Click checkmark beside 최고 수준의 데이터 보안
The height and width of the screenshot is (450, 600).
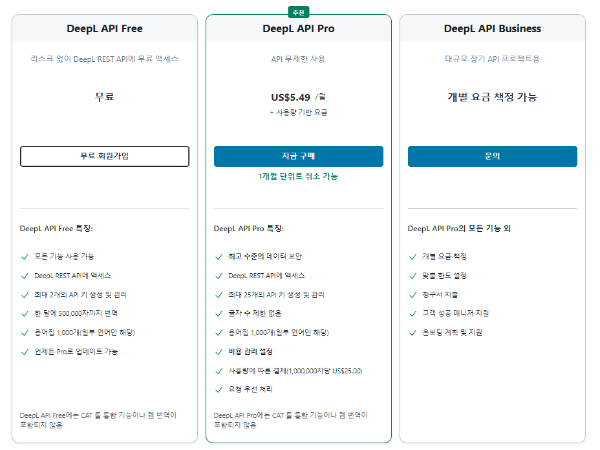pyautogui.click(x=219, y=257)
